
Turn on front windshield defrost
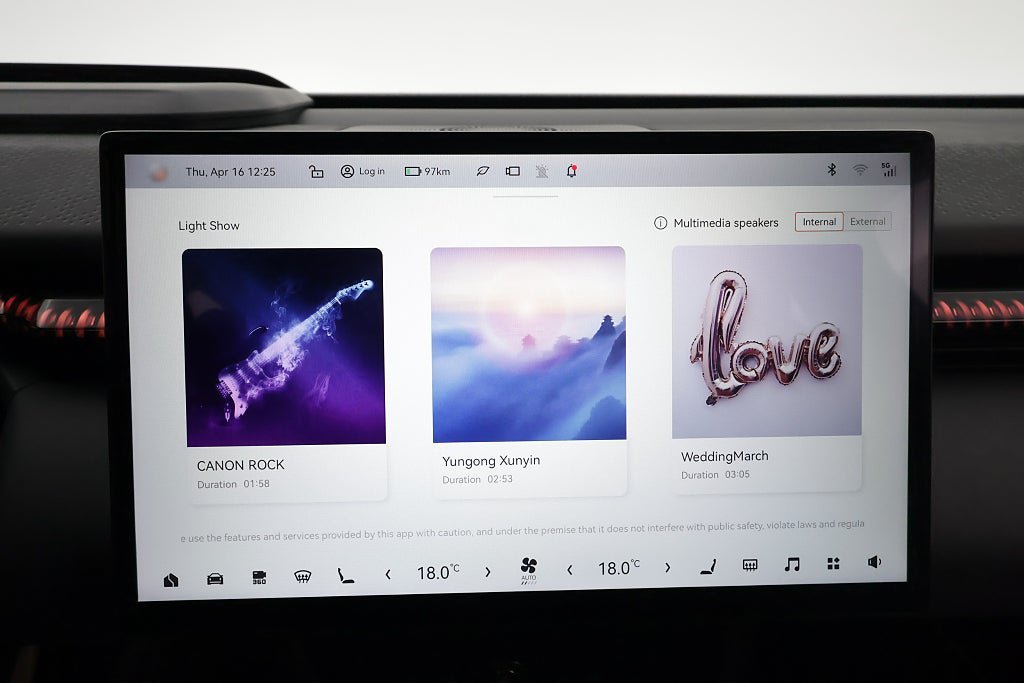(x=302, y=577)
